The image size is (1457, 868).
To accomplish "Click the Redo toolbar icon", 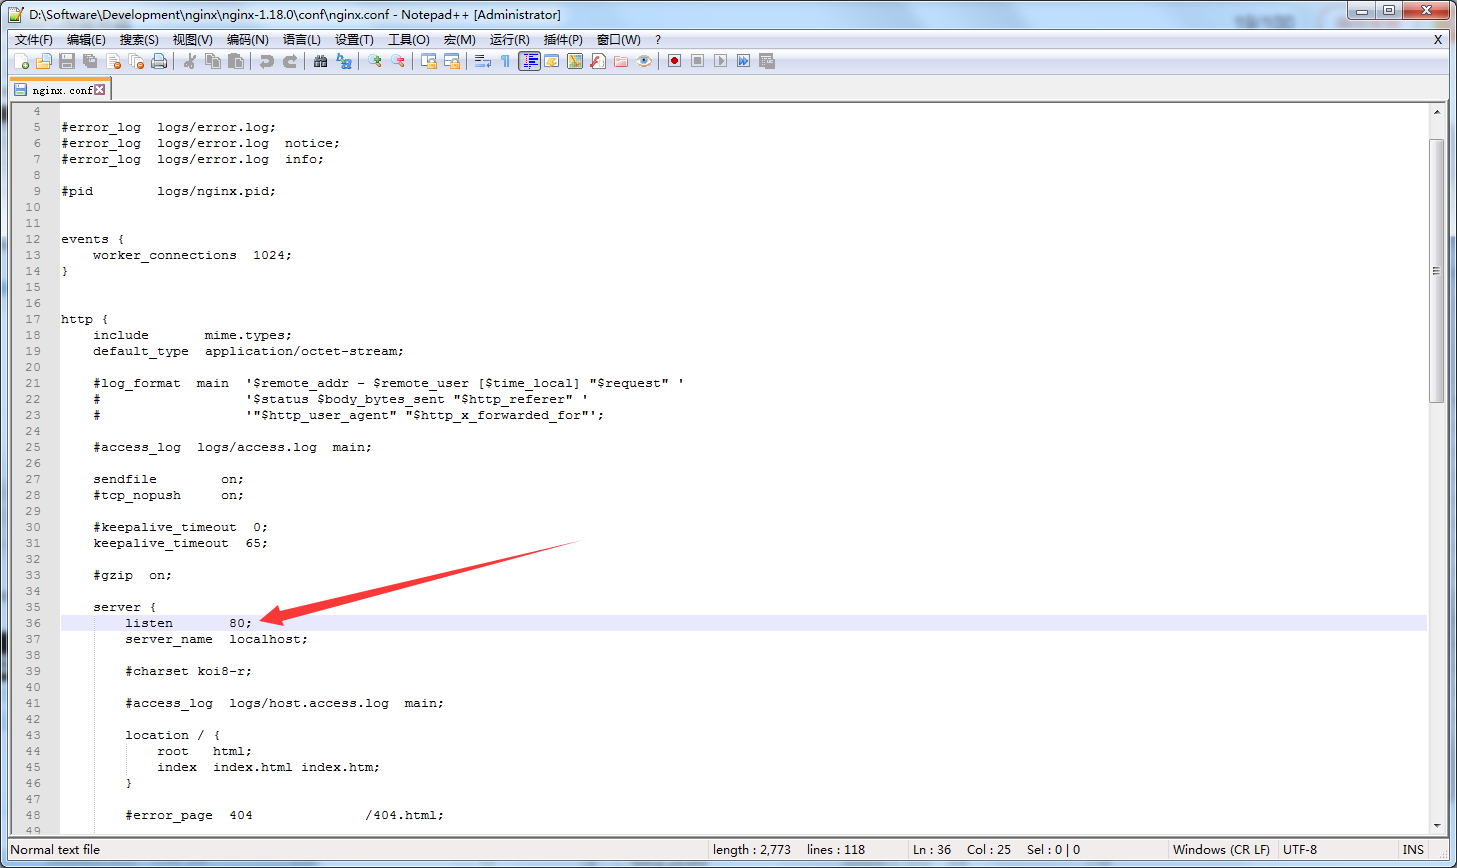I will [x=289, y=61].
